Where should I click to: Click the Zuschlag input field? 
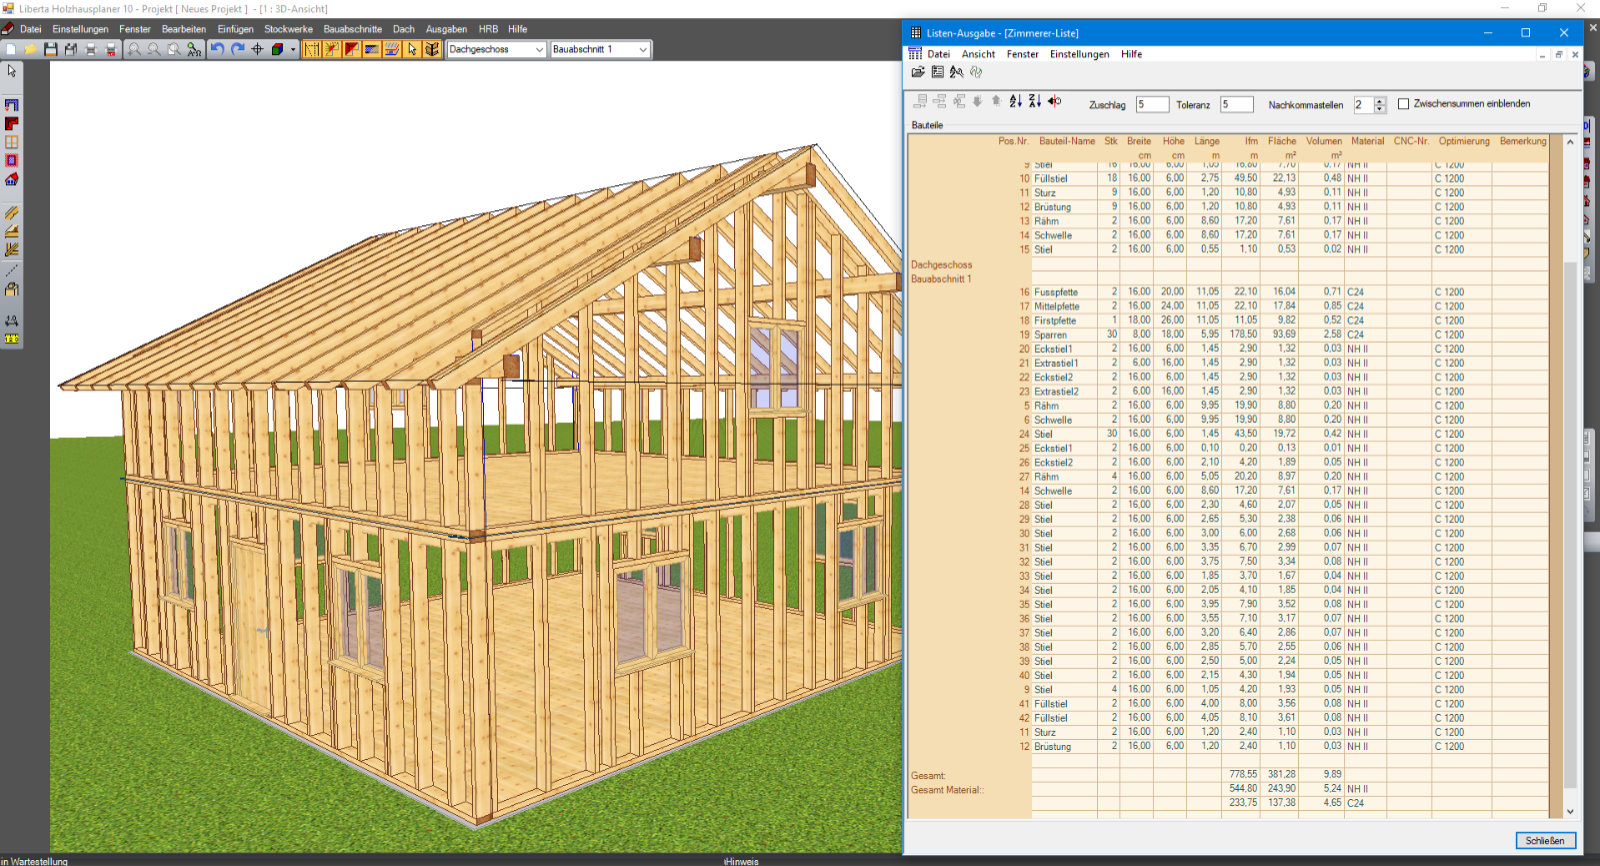coord(1151,105)
